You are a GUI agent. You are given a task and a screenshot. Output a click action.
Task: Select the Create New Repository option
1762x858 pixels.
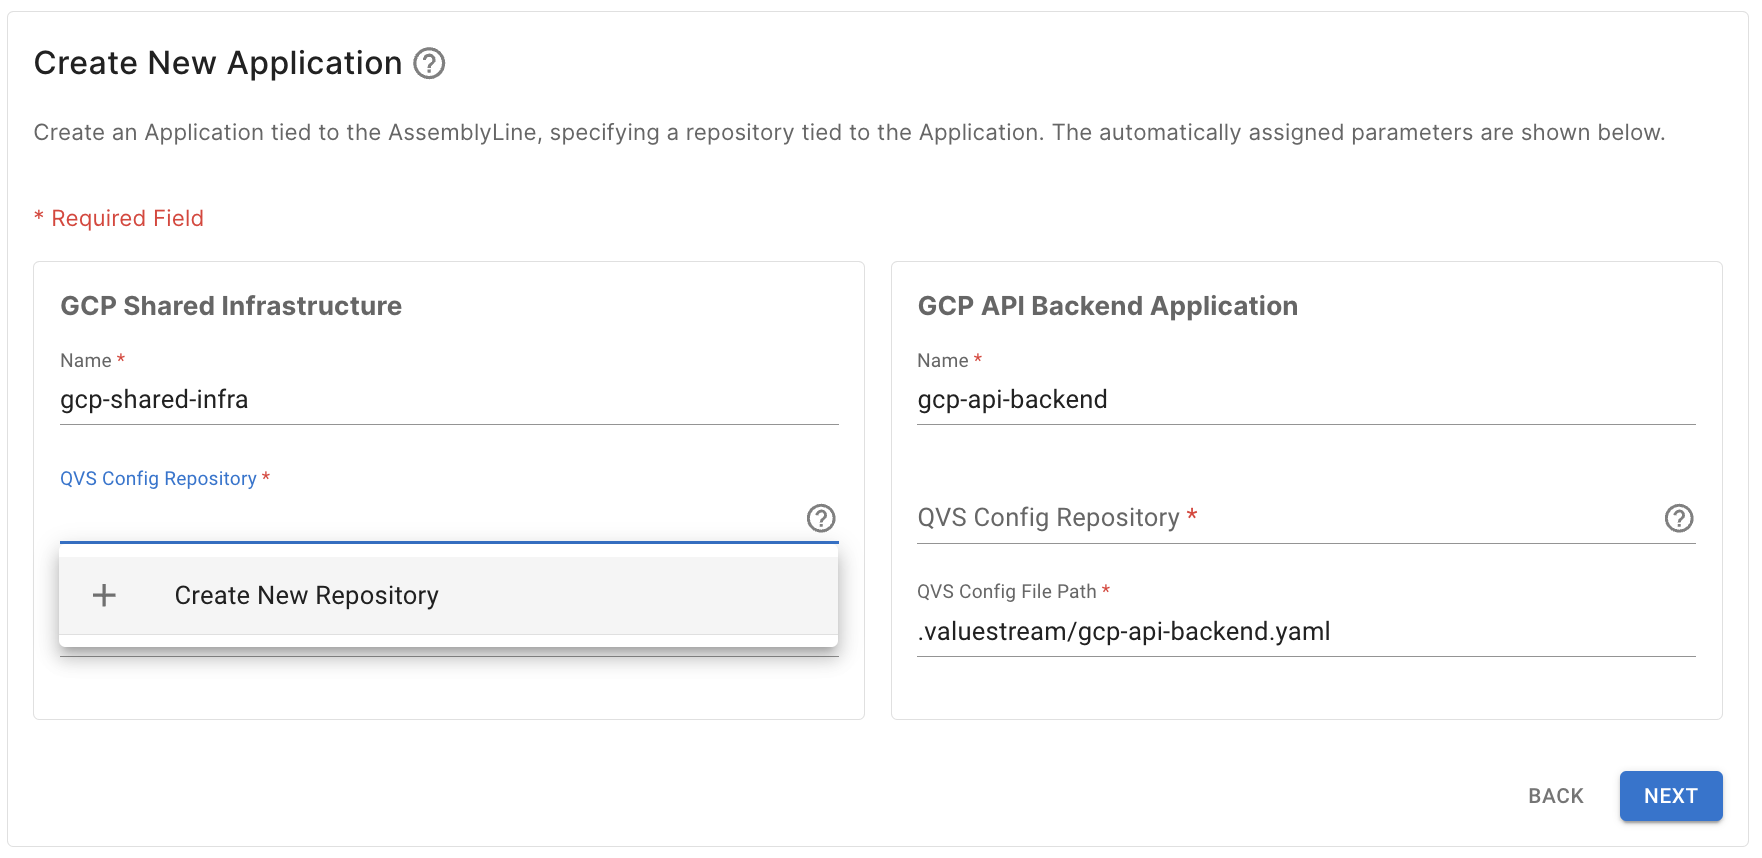point(306,596)
